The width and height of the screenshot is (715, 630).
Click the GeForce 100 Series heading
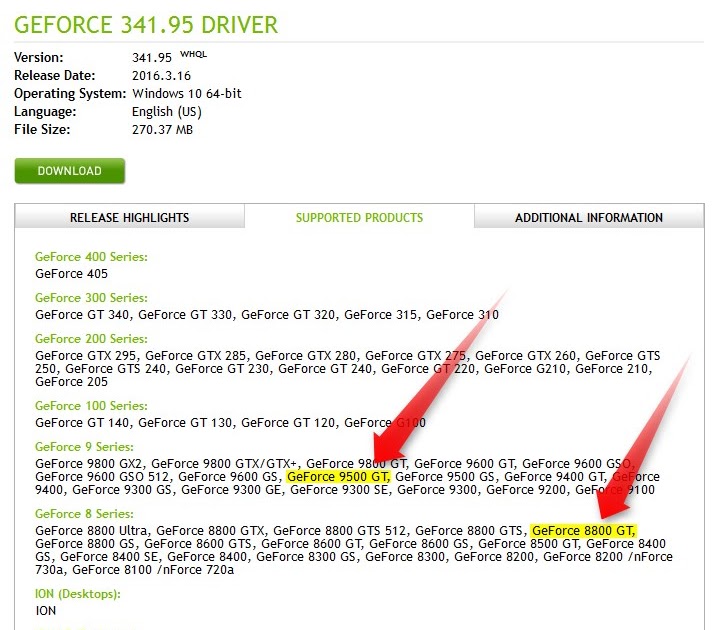click(x=91, y=406)
